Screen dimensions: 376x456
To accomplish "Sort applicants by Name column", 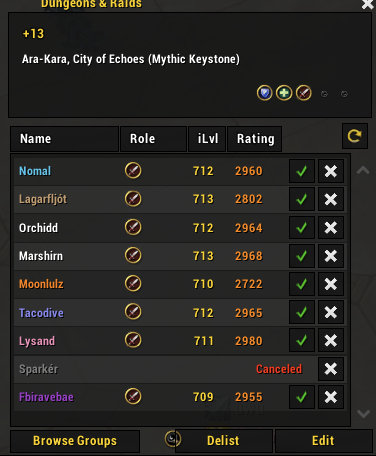I will tap(64, 139).
